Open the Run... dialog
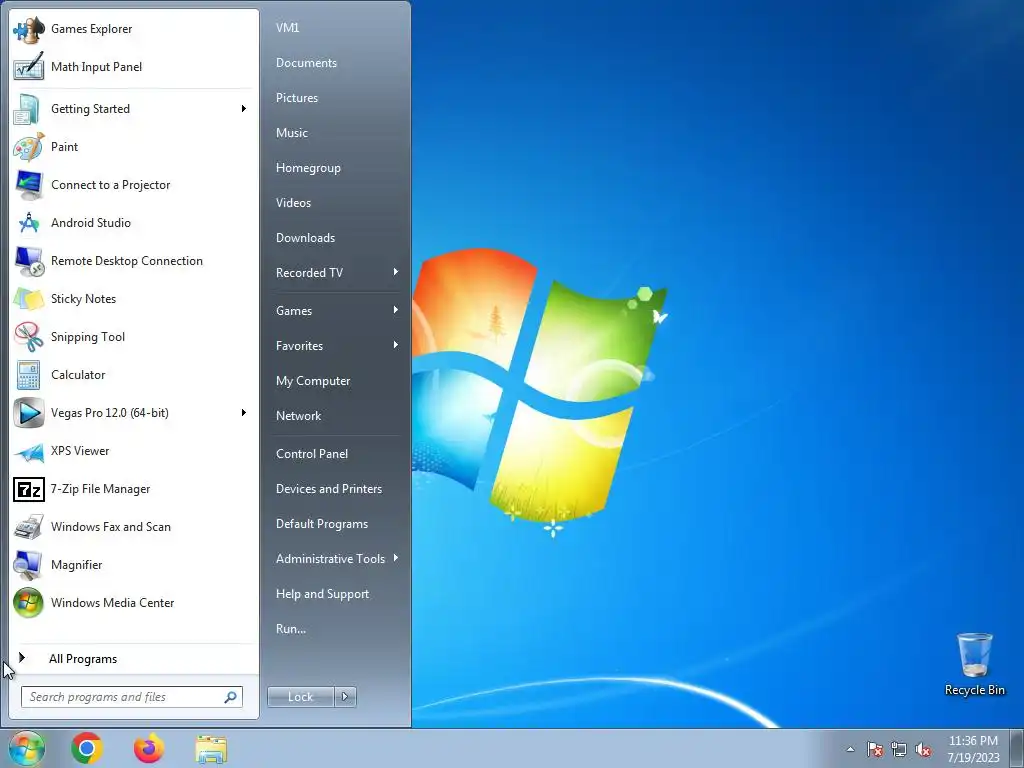1024x768 pixels. [x=291, y=629]
